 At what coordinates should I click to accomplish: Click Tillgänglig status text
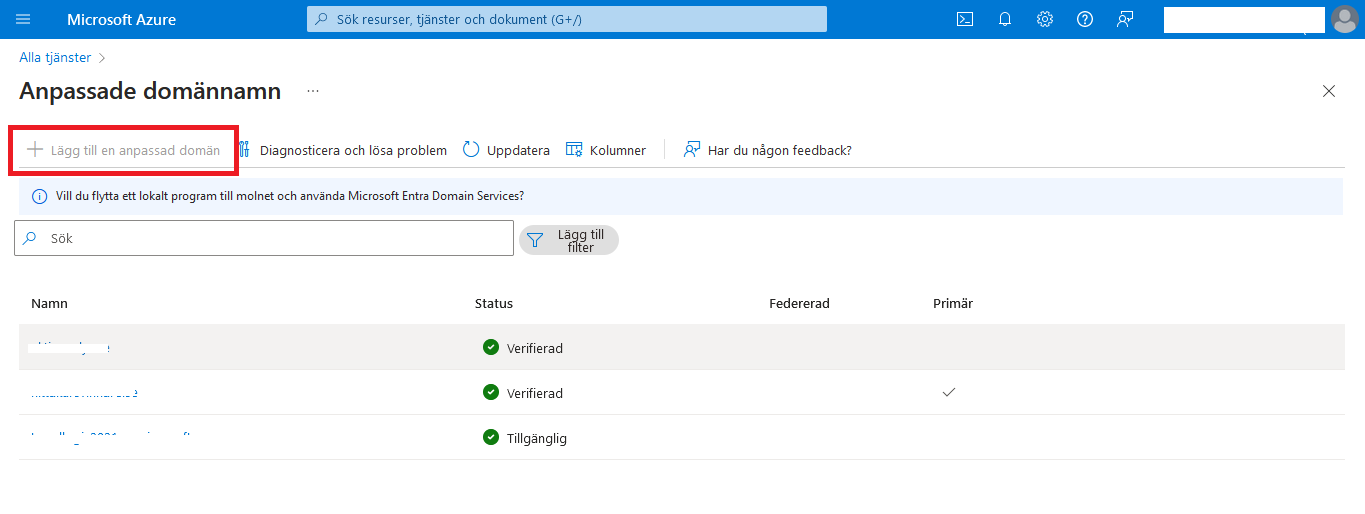537,438
